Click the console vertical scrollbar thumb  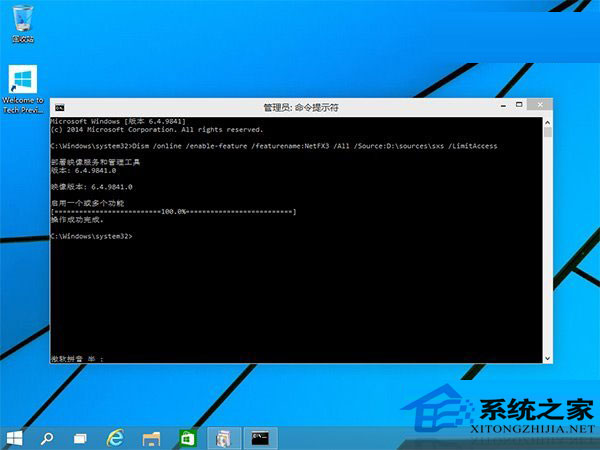tap(548, 132)
